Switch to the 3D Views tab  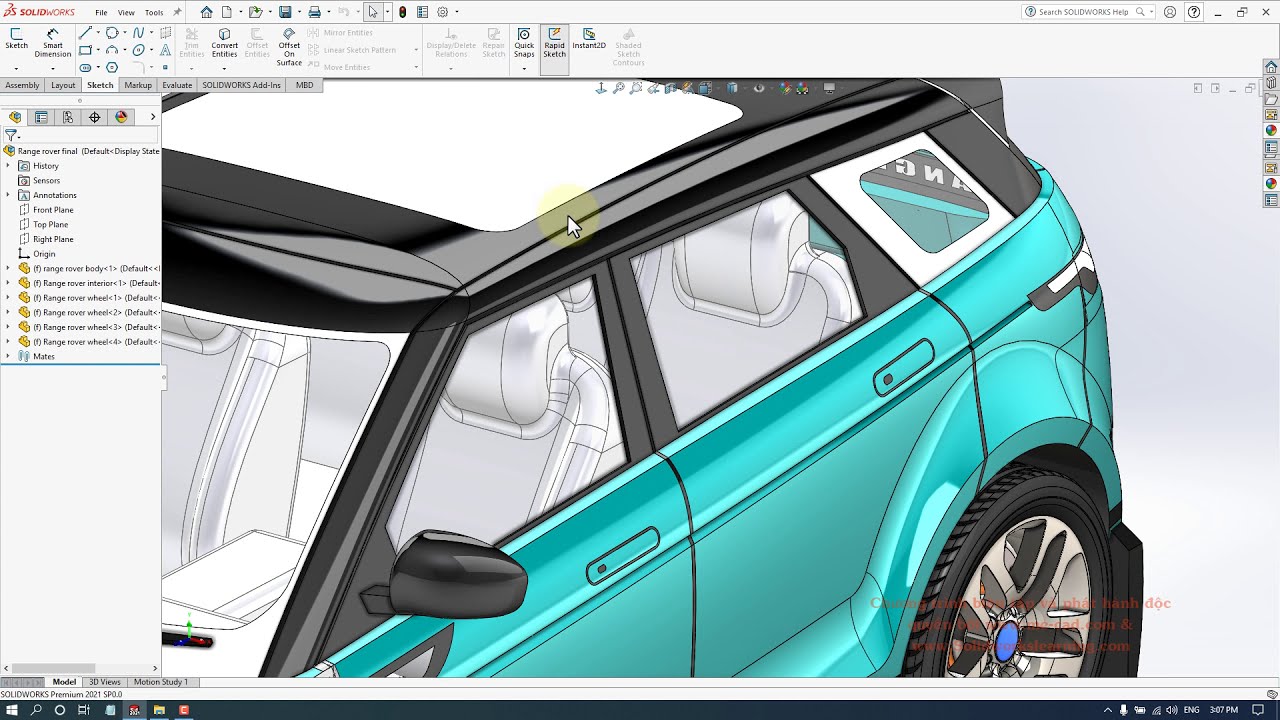104,682
